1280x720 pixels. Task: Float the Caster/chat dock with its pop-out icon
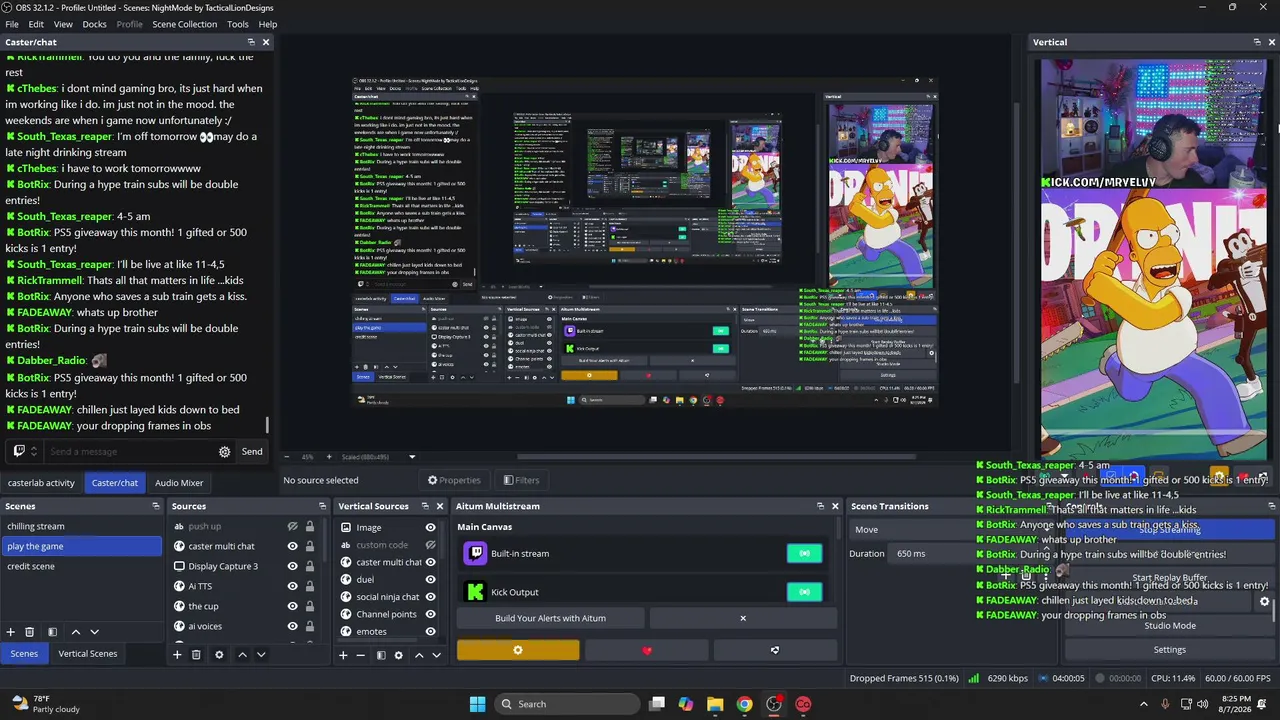251,42
